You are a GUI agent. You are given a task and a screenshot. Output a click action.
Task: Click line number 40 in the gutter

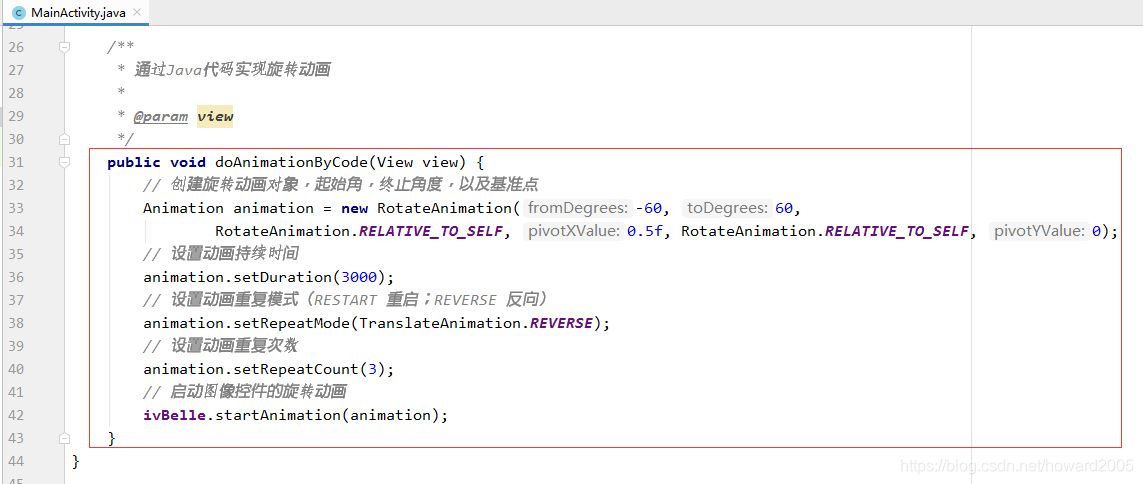point(16,369)
